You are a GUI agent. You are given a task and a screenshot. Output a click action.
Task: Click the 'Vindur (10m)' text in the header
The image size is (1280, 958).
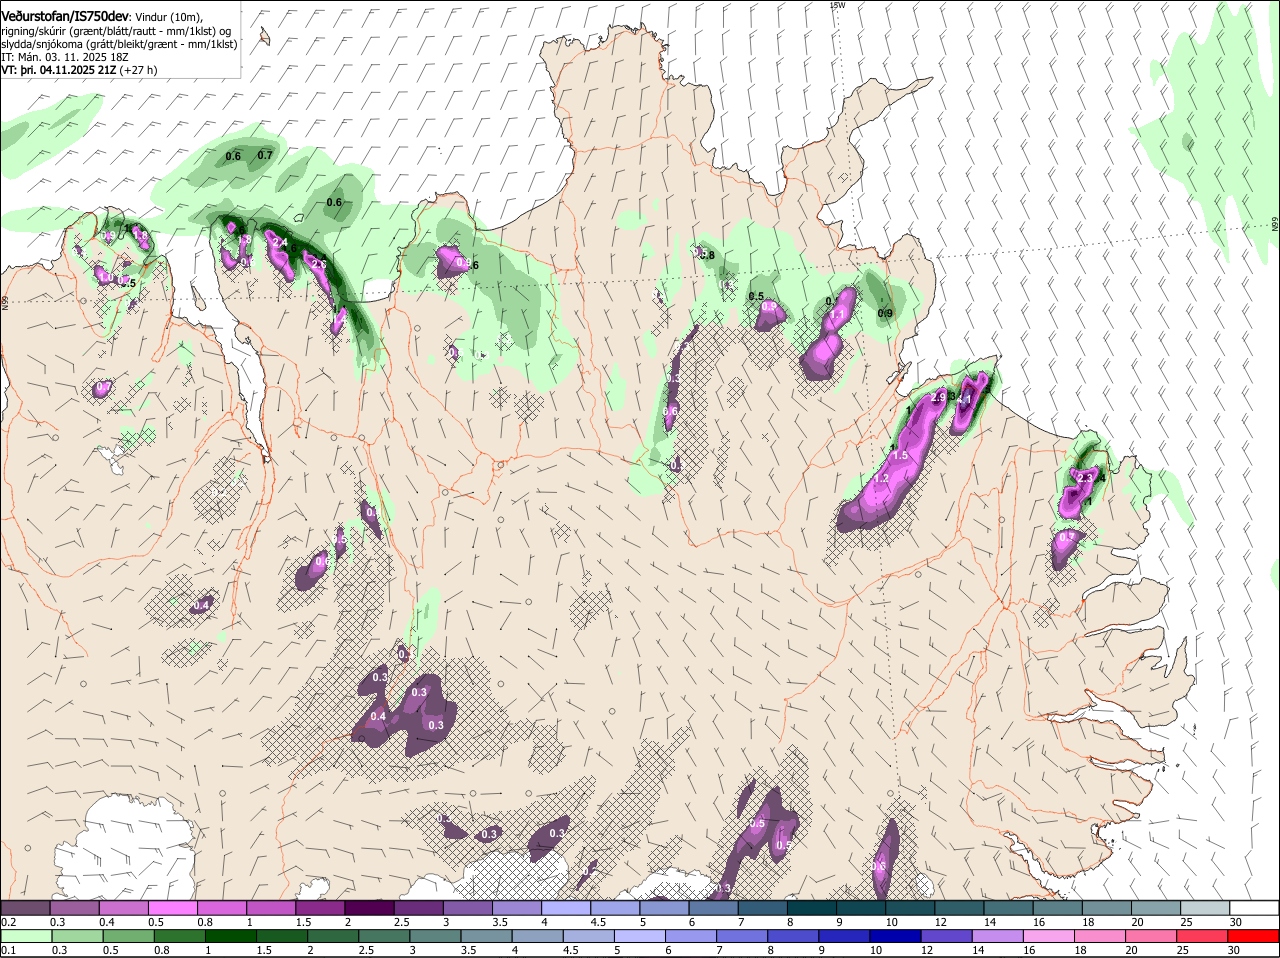pyautogui.click(x=169, y=17)
